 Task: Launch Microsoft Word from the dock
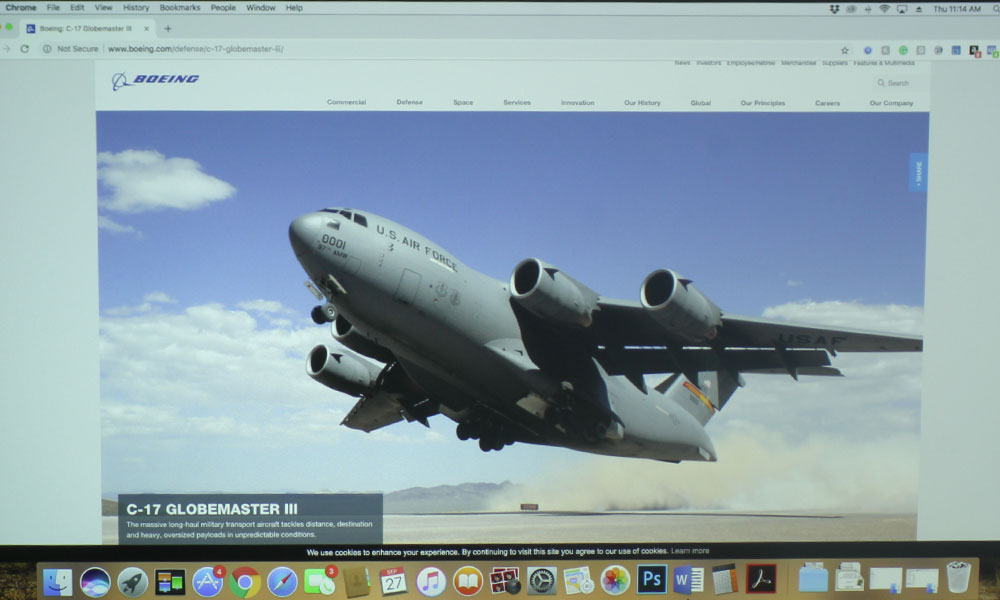688,580
